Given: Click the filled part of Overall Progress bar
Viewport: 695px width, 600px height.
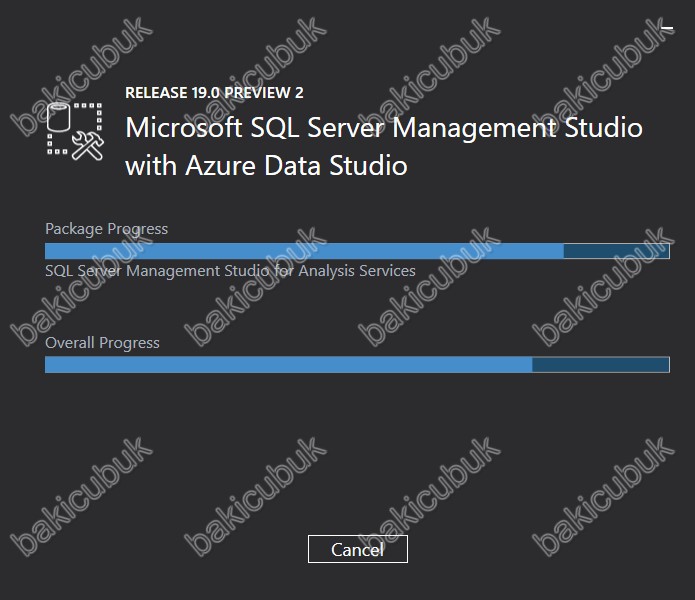Looking at the screenshot, I should click(289, 365).
